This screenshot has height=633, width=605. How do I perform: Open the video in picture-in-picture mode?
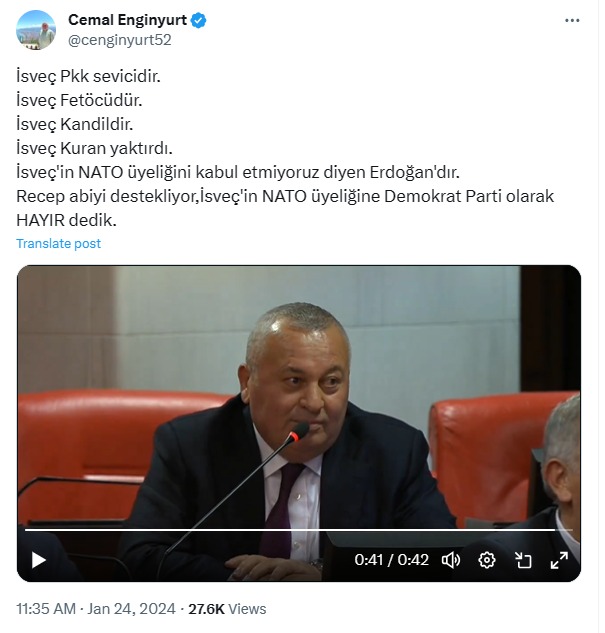tap(523, 560)
